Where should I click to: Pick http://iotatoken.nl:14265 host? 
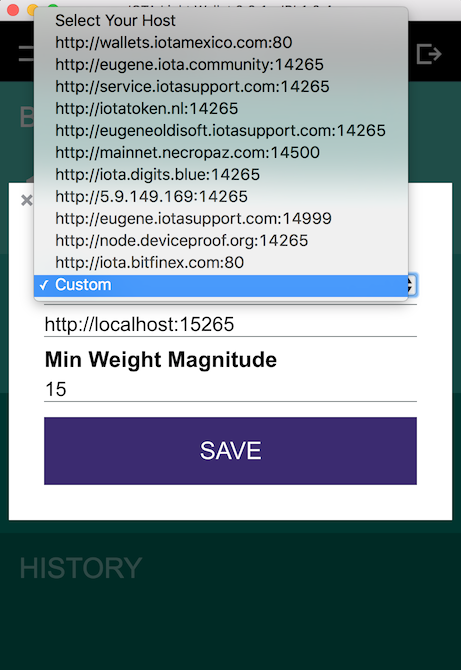(x=221, y=109)
